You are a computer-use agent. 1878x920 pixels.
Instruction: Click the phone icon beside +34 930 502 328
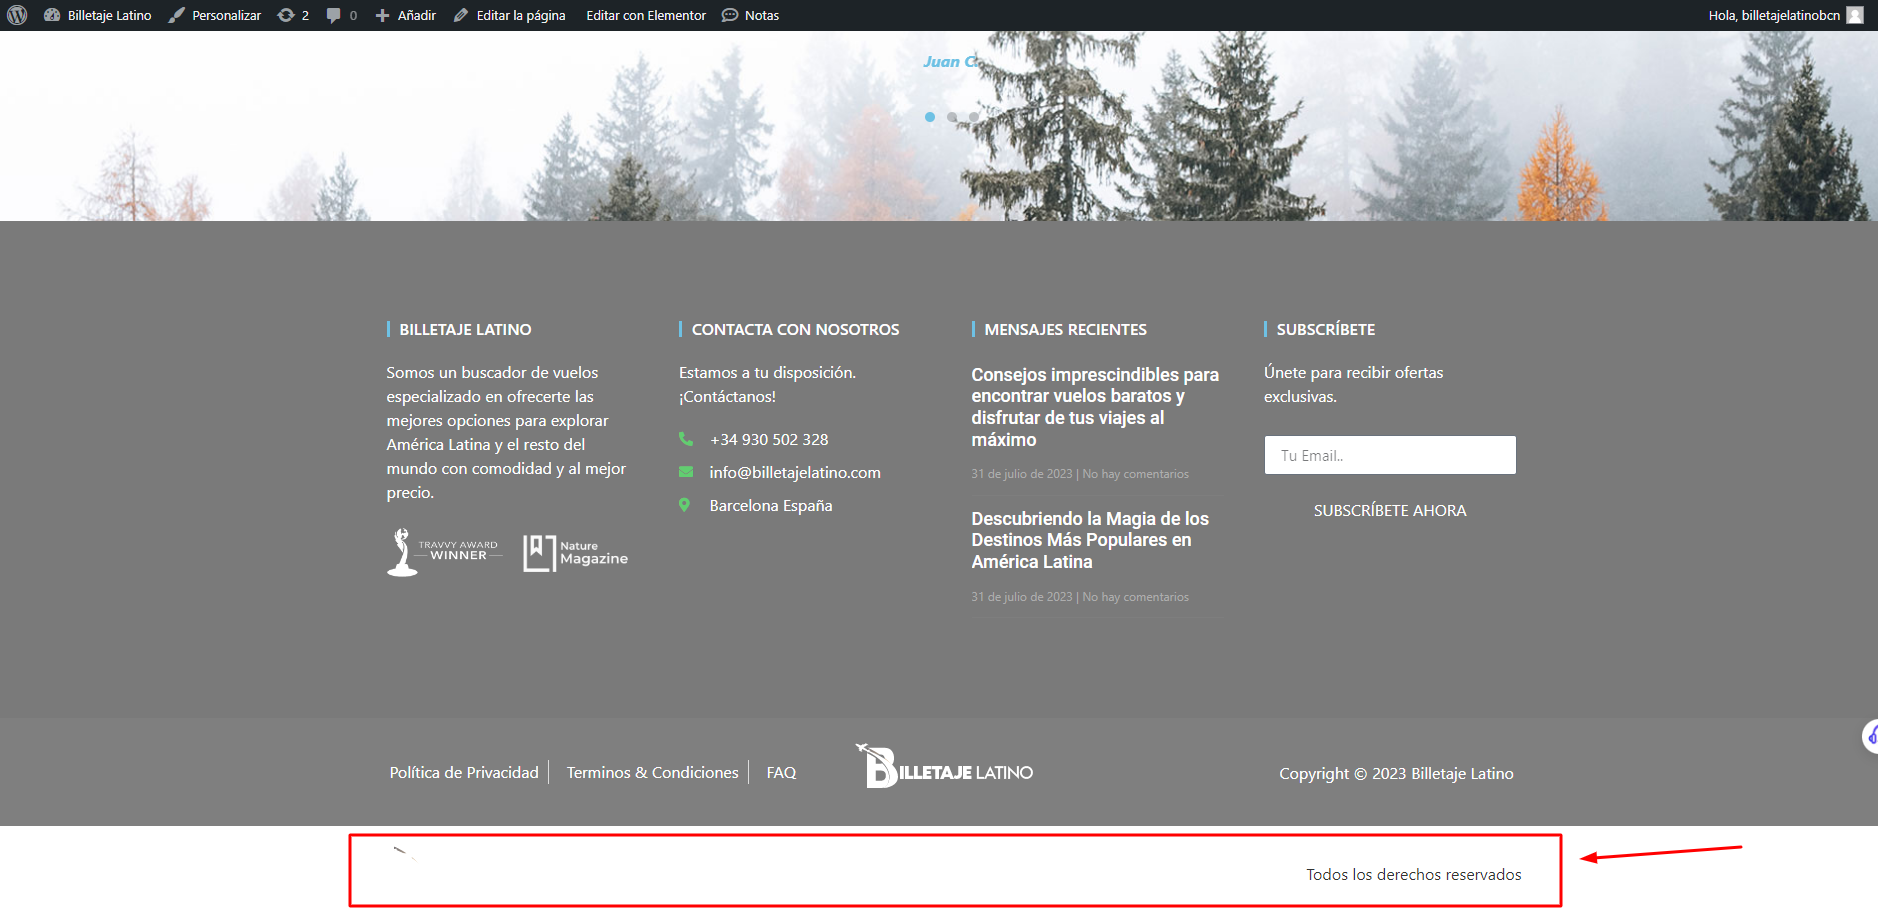(686, 439)
